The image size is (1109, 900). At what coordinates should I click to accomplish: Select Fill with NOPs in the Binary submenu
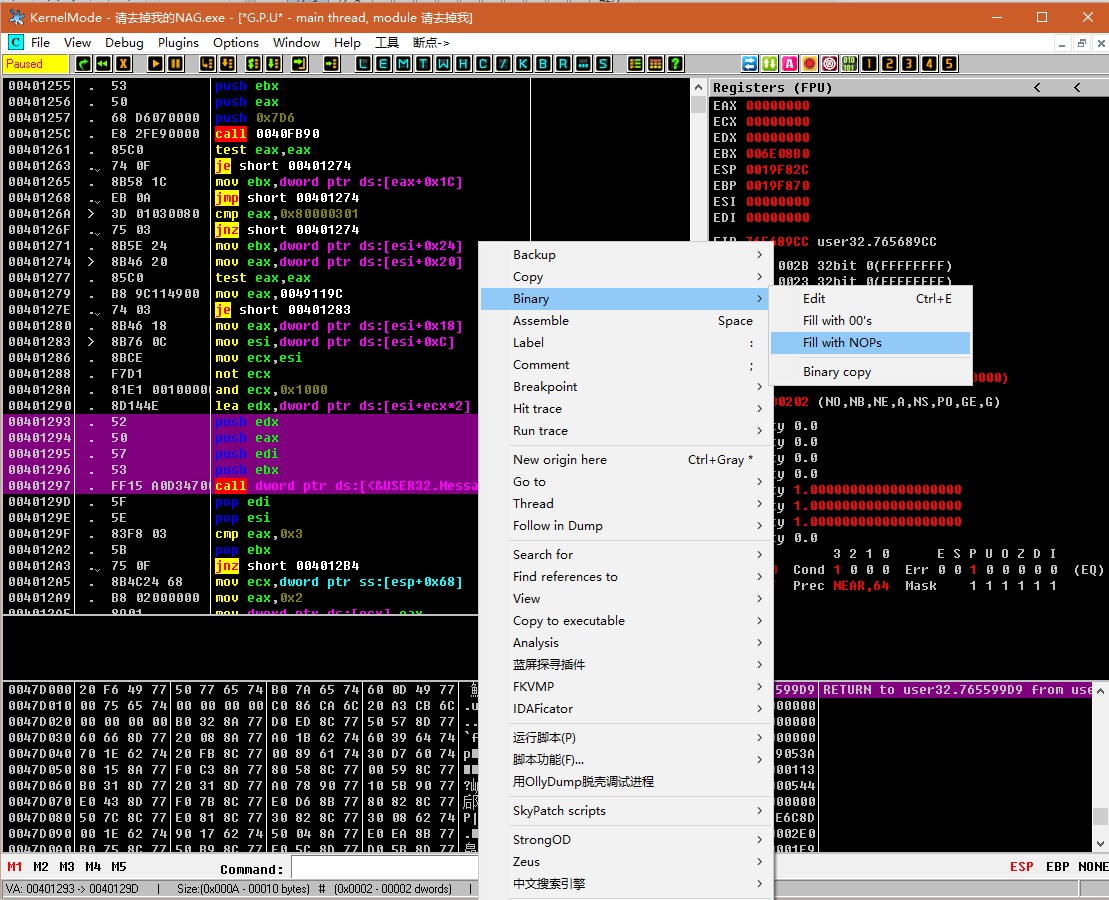[871, 342]
